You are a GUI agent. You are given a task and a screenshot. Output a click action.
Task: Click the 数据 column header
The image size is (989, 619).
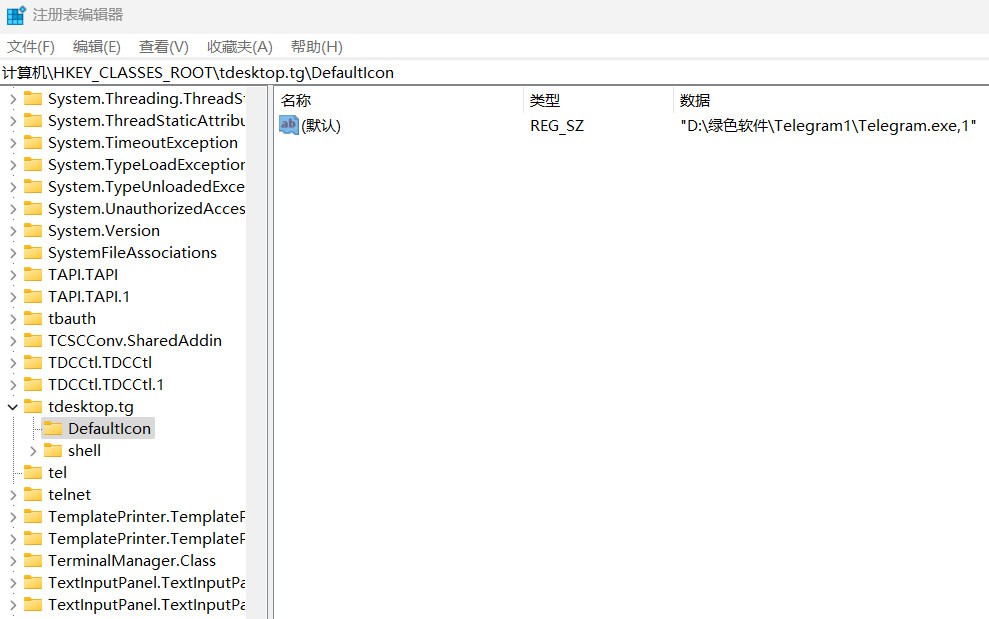click(x=695, y=100)
